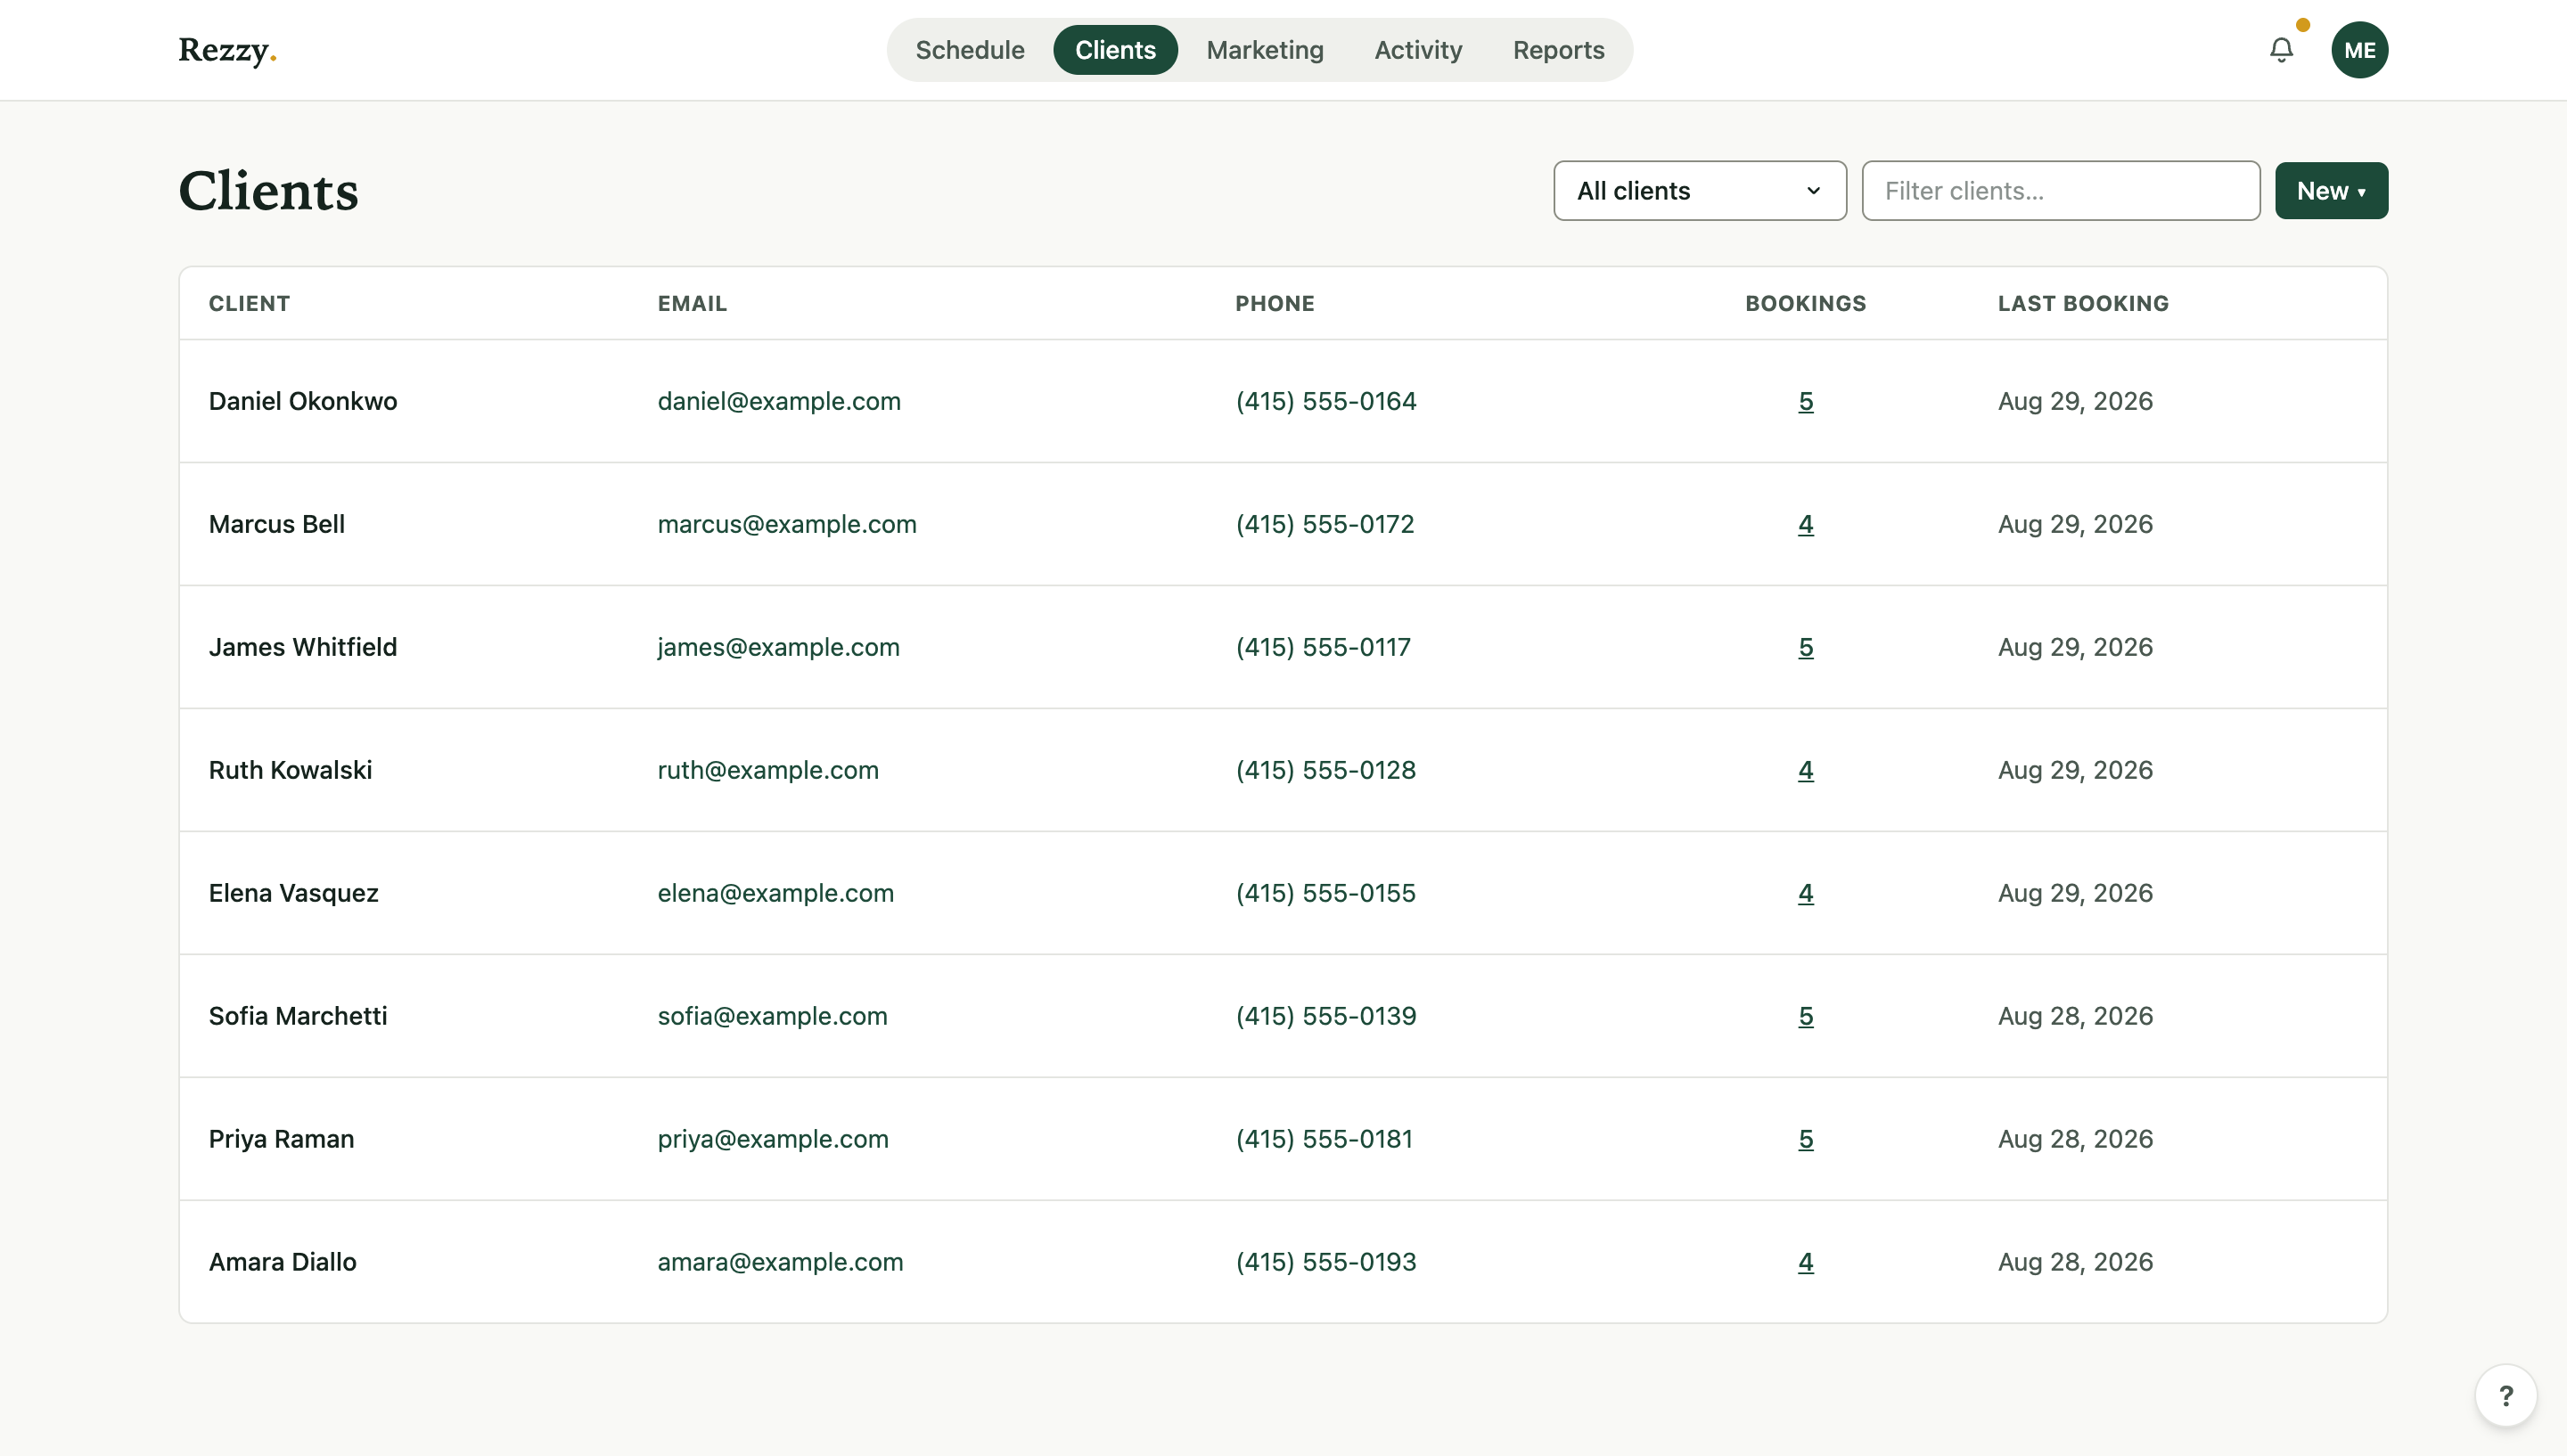Select the Clients tab
The height and width of the screenshot is (1456, 2567).
(x=1115, y=50)
